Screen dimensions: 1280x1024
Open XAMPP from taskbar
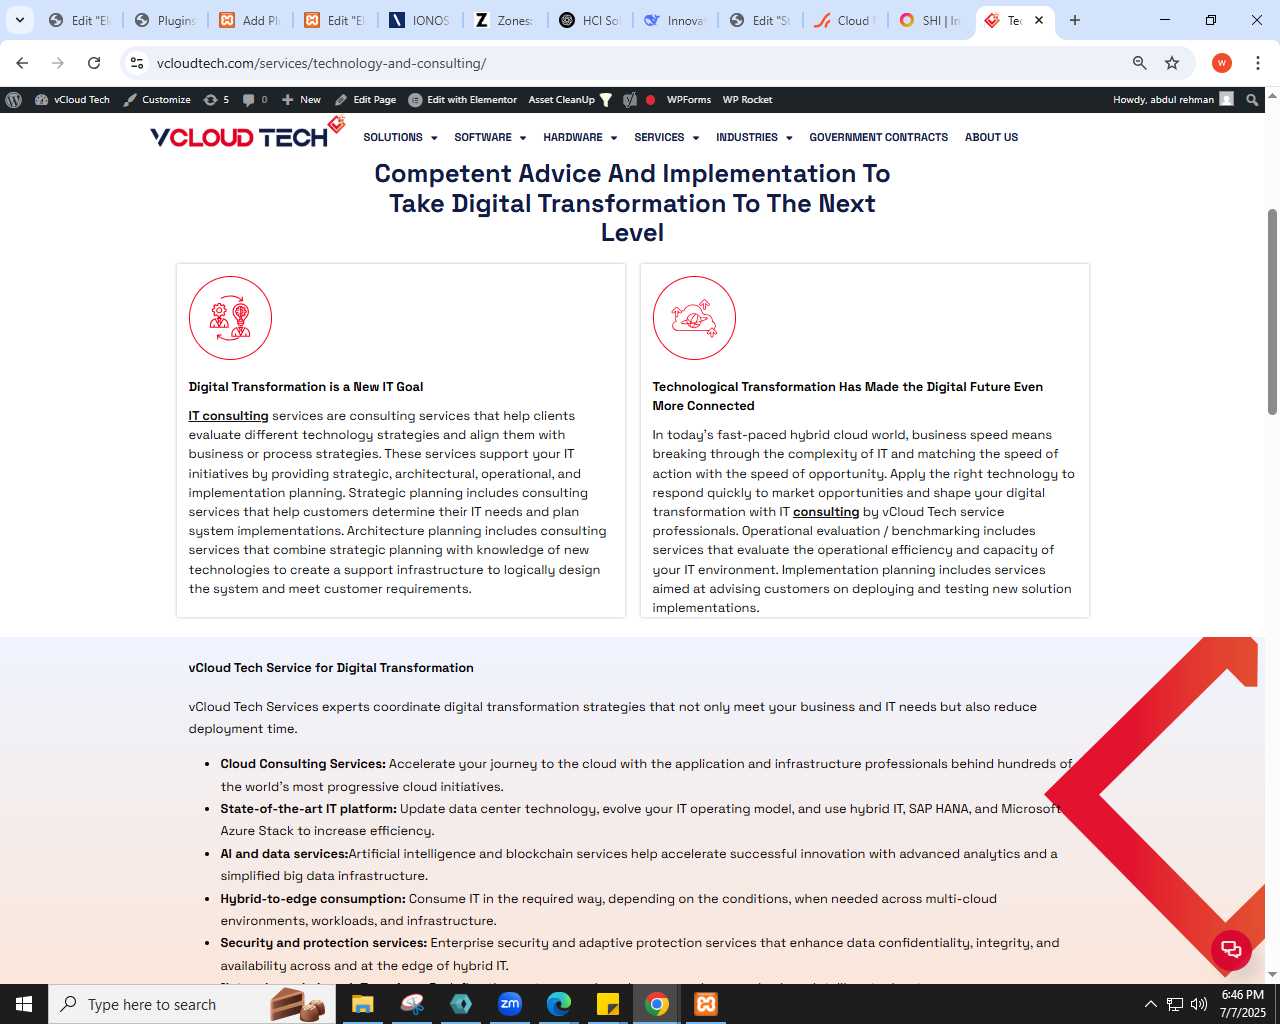pos(706,1004)
